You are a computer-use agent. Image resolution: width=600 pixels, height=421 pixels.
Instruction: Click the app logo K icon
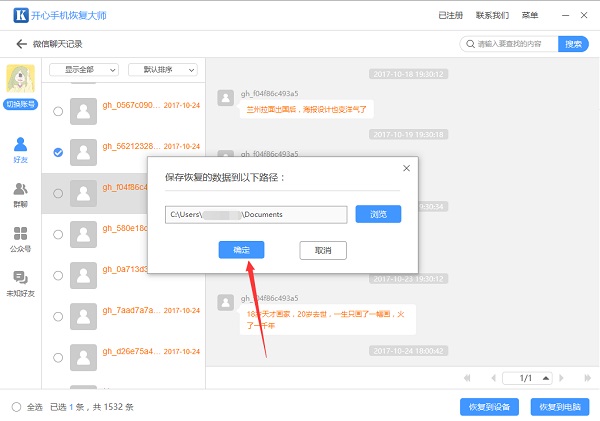tap(21, 15)
